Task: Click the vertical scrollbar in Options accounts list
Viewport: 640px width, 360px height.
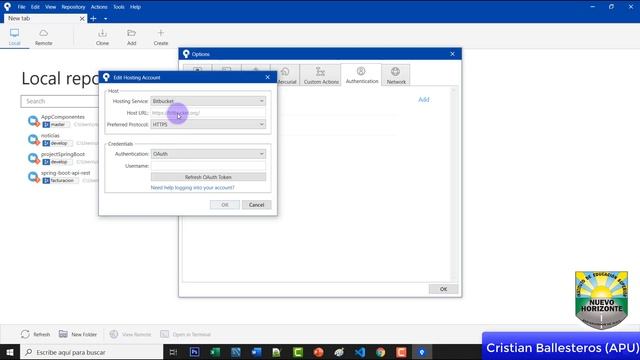Action: [x=453, y=184]
